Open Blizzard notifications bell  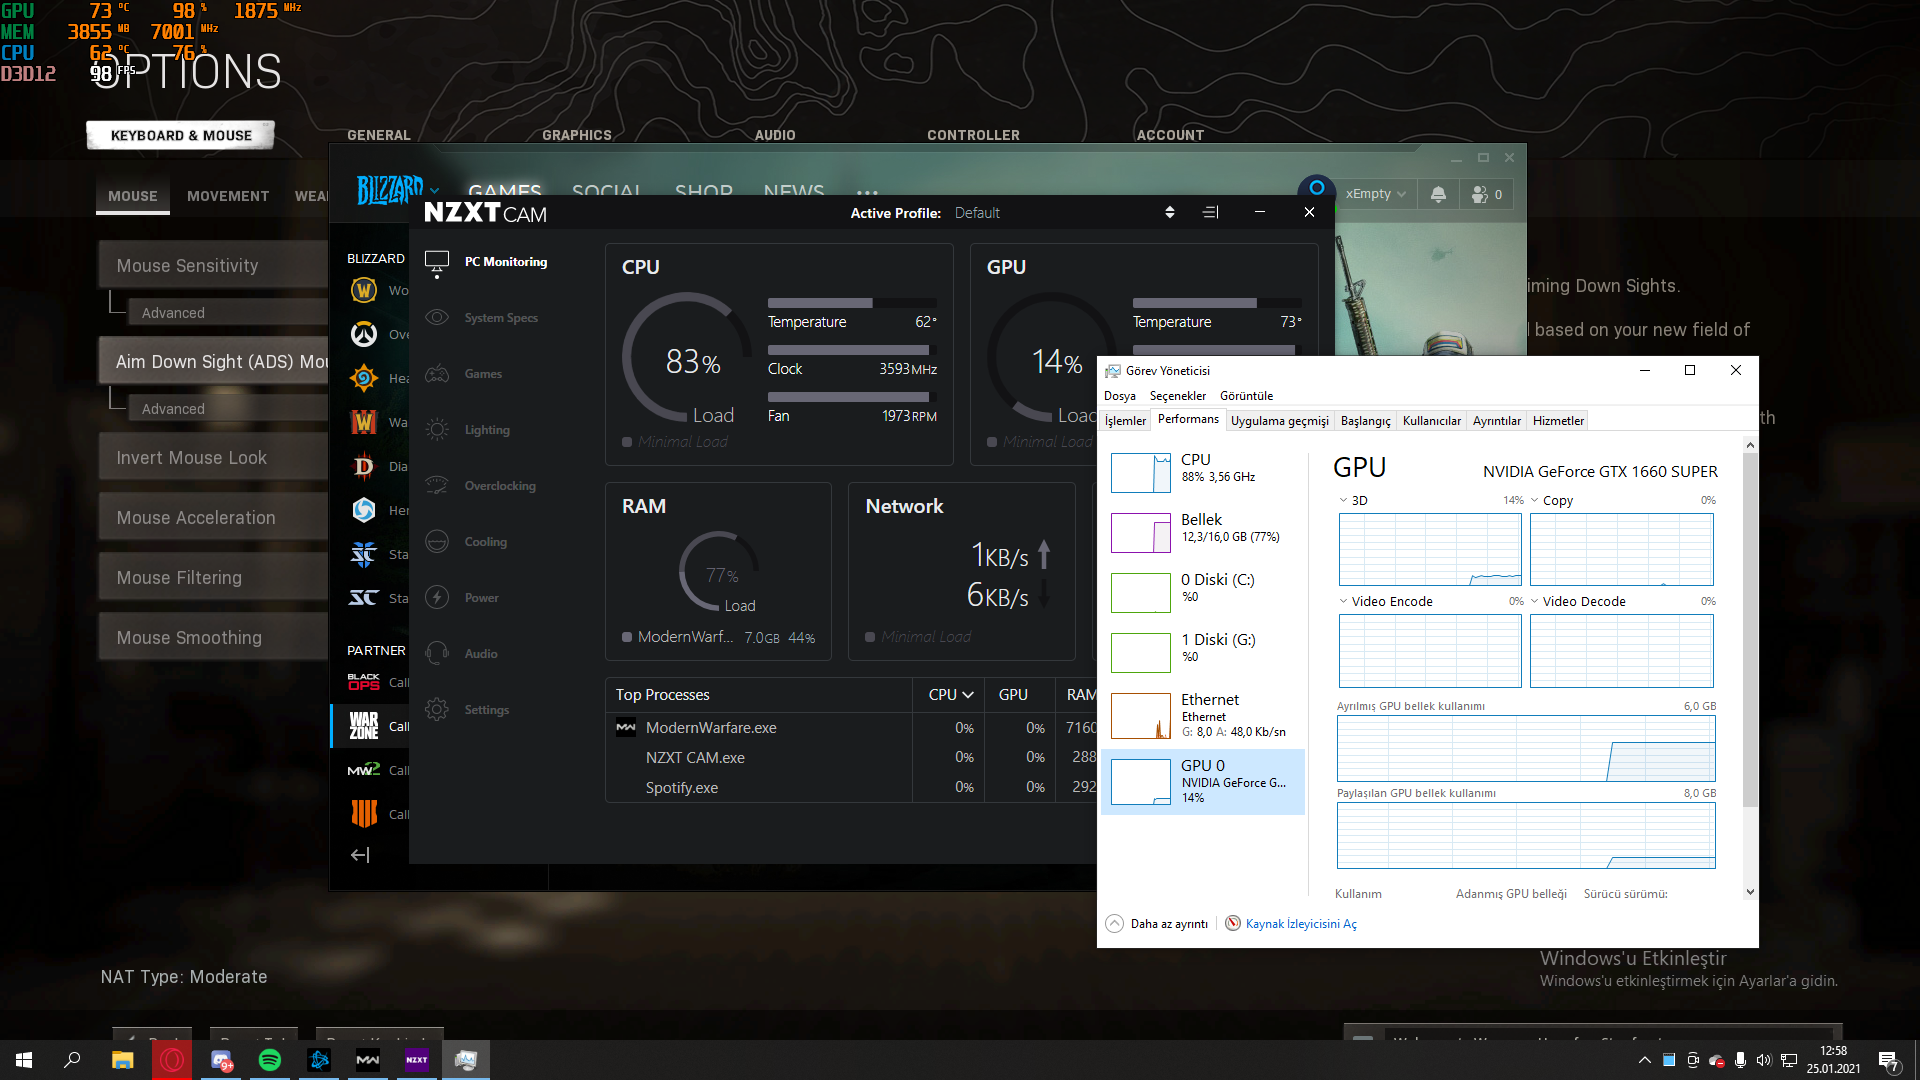pos(1438,194)
